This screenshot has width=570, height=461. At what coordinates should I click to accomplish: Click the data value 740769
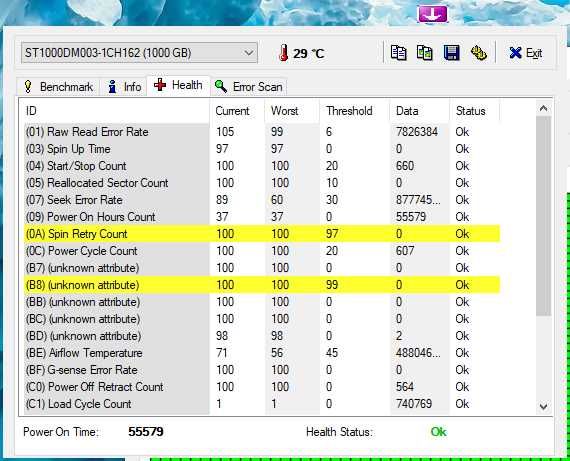[414, 404]
